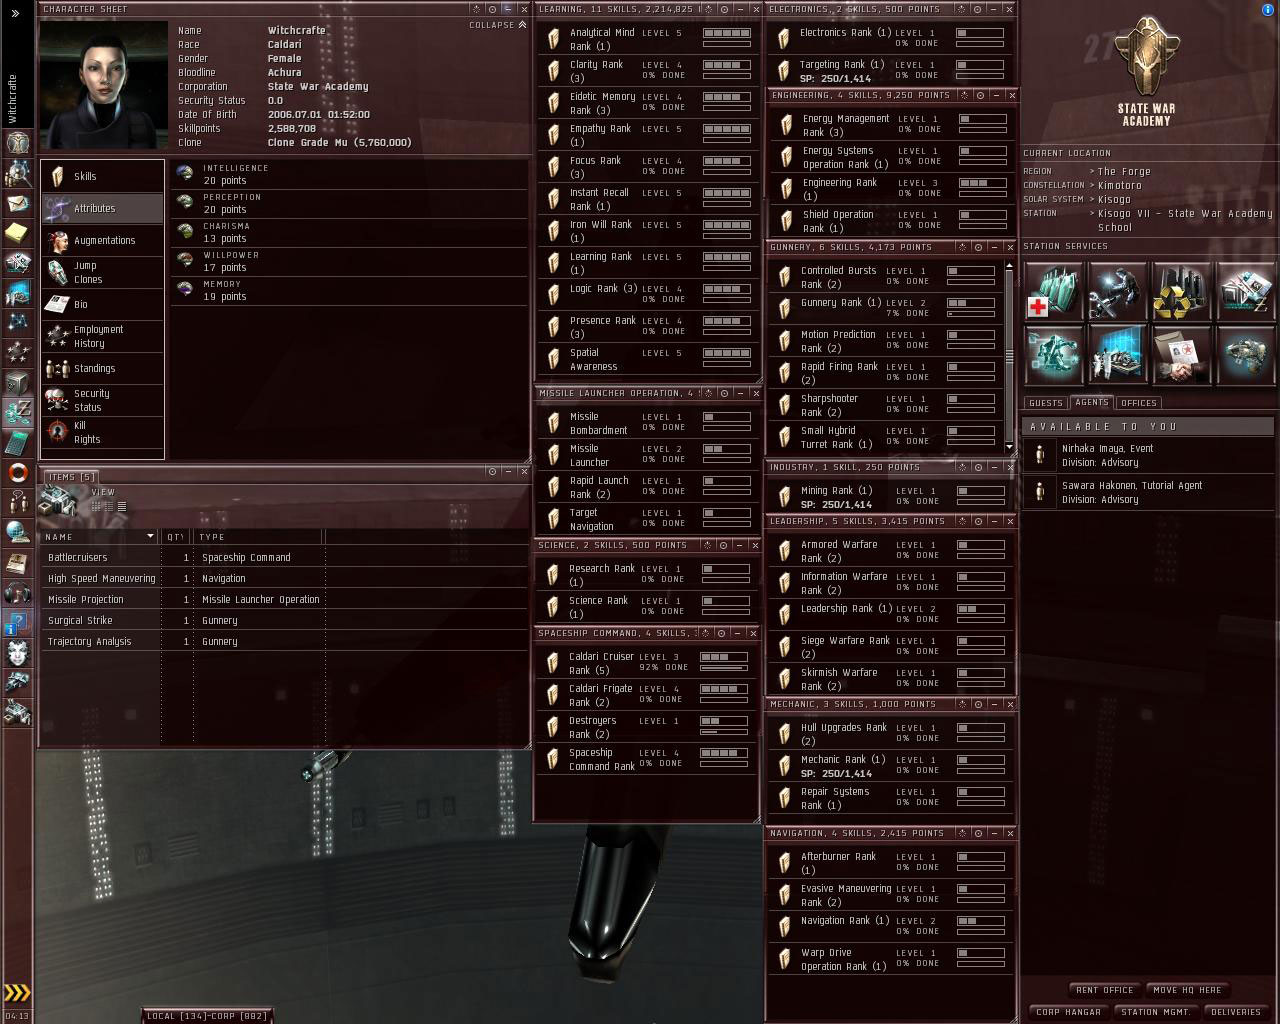Open Augmentations in character sheet

[x=102, y=240]
